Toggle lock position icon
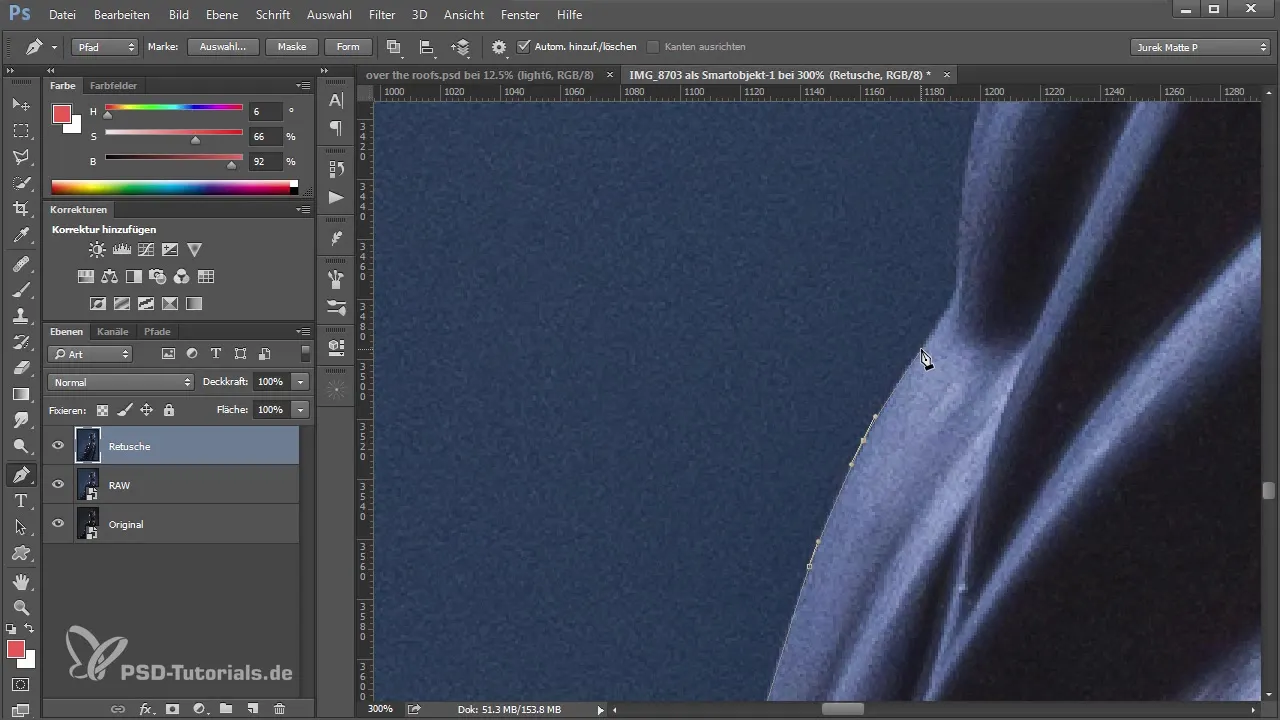This screenshot has width=1280, height=720. (x=146, y=410)
